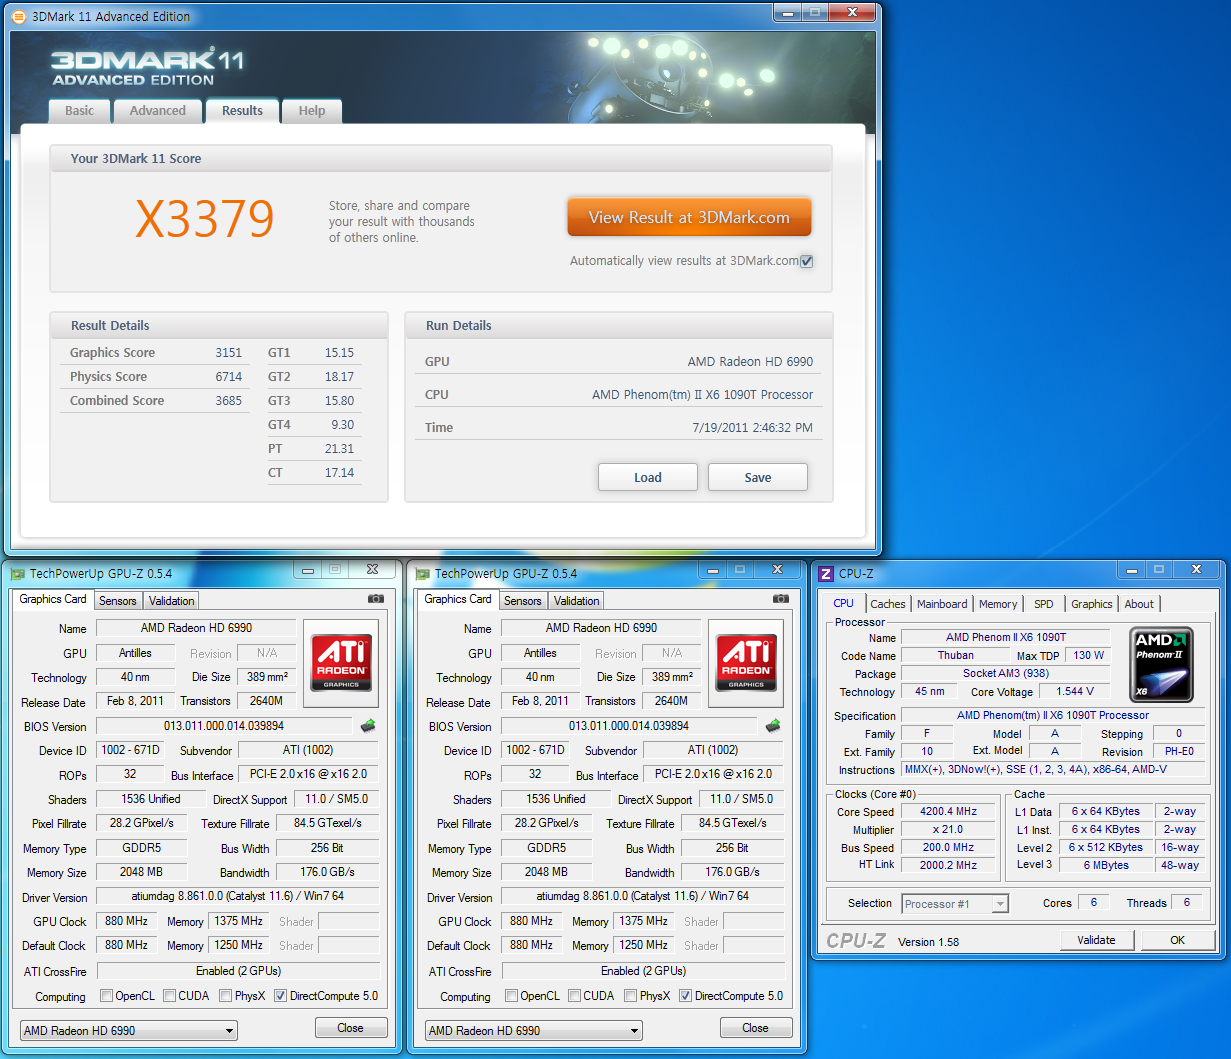The image size is (1231, 1059).
Task: Open Mainboard tab in CPU-Z
Action: pyautogui.click(x=942, y=604)
